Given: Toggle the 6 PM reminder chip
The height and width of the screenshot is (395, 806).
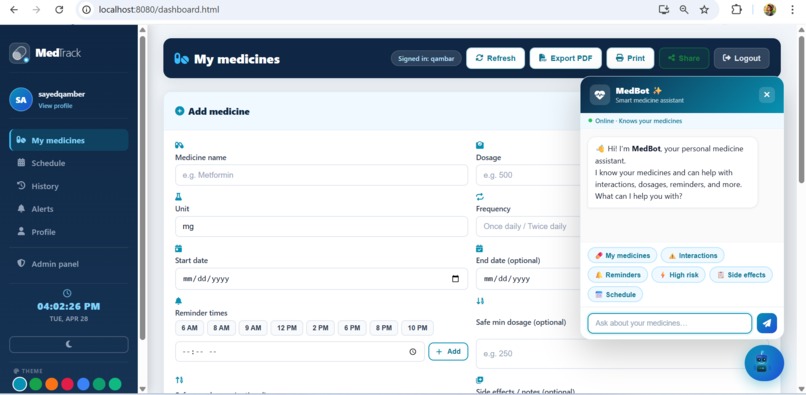Looking at the screenshot, I should pyautogui.click(x=352, y=328).
